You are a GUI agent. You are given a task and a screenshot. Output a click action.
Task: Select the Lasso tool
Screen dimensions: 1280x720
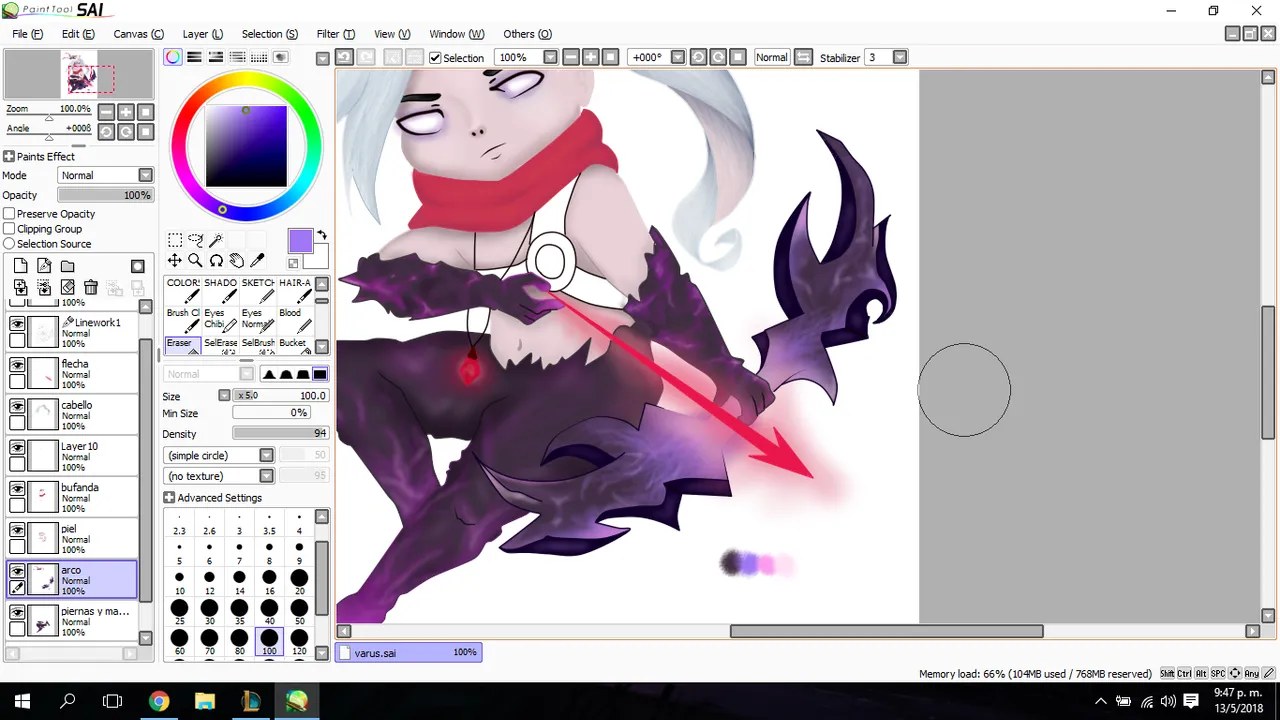coord(195,240)
